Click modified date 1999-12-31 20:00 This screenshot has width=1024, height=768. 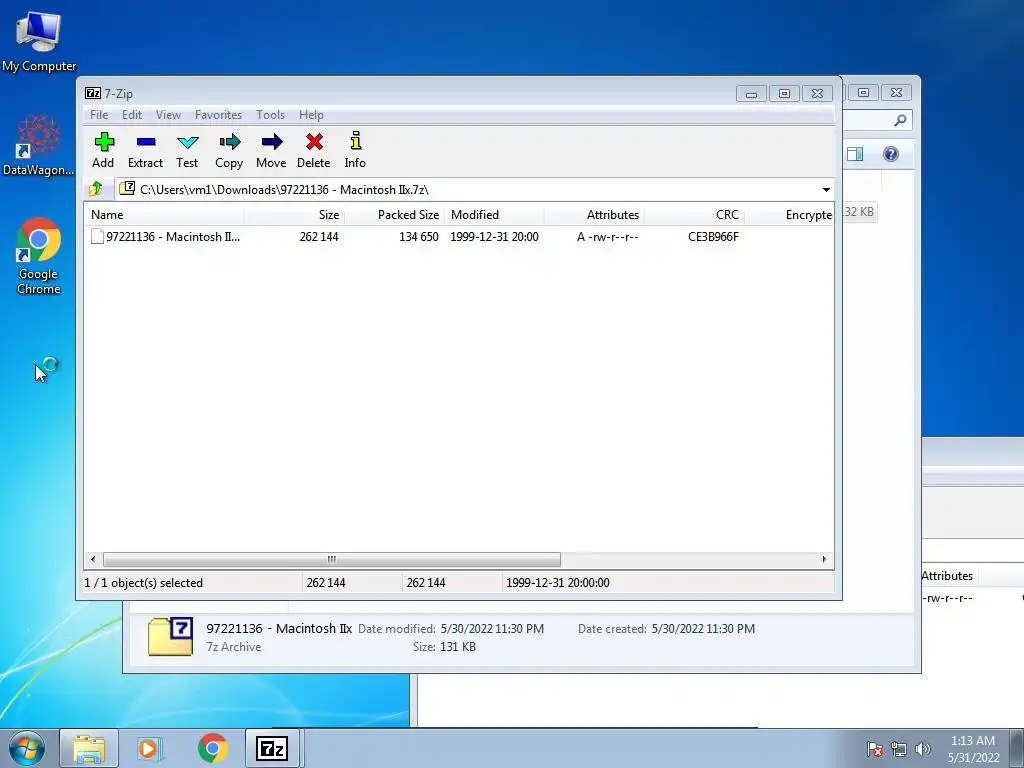494,236
